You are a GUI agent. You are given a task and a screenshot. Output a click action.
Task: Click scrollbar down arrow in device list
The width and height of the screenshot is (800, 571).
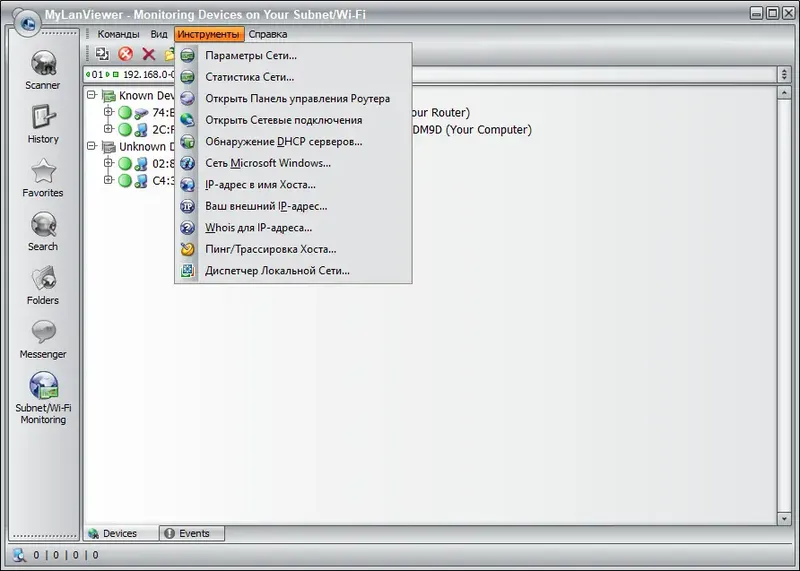tap(784, 519)
